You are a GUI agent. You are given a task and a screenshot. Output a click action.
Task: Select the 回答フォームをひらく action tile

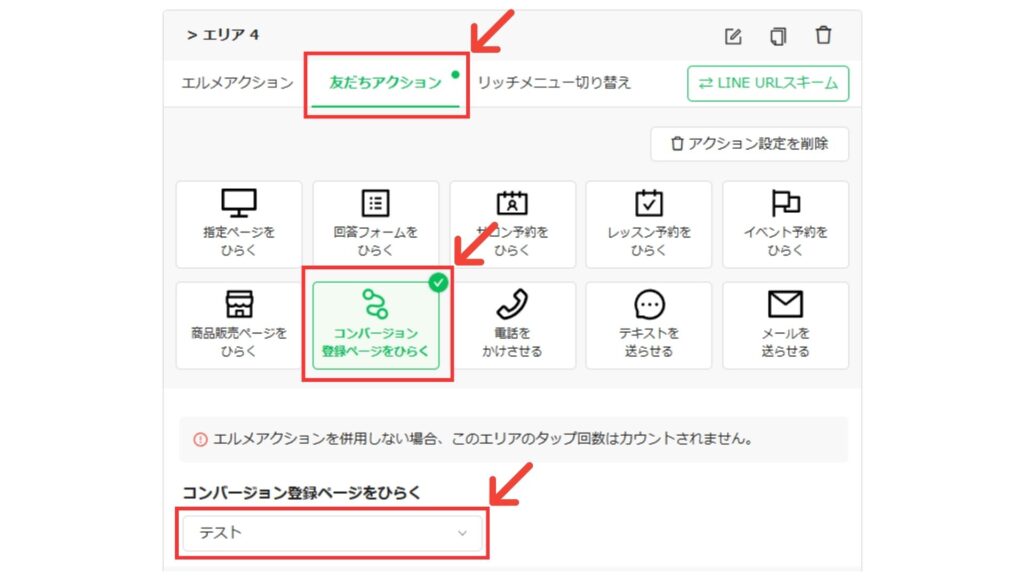[376, 225]
